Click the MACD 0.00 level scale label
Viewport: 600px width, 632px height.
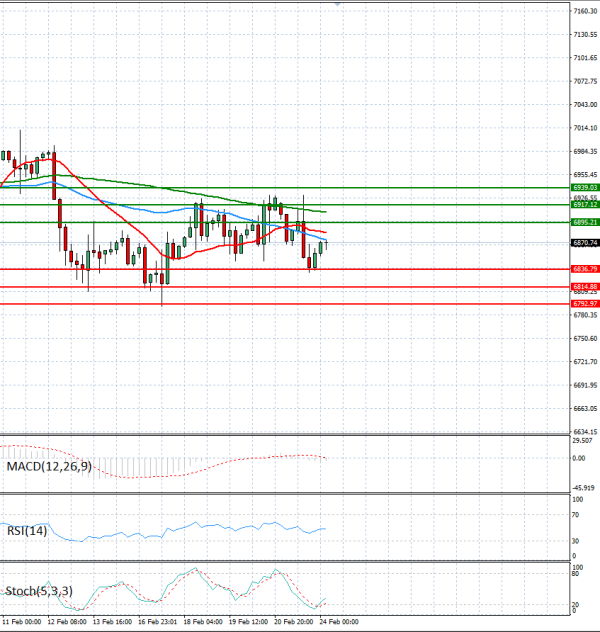click(580, 458)
